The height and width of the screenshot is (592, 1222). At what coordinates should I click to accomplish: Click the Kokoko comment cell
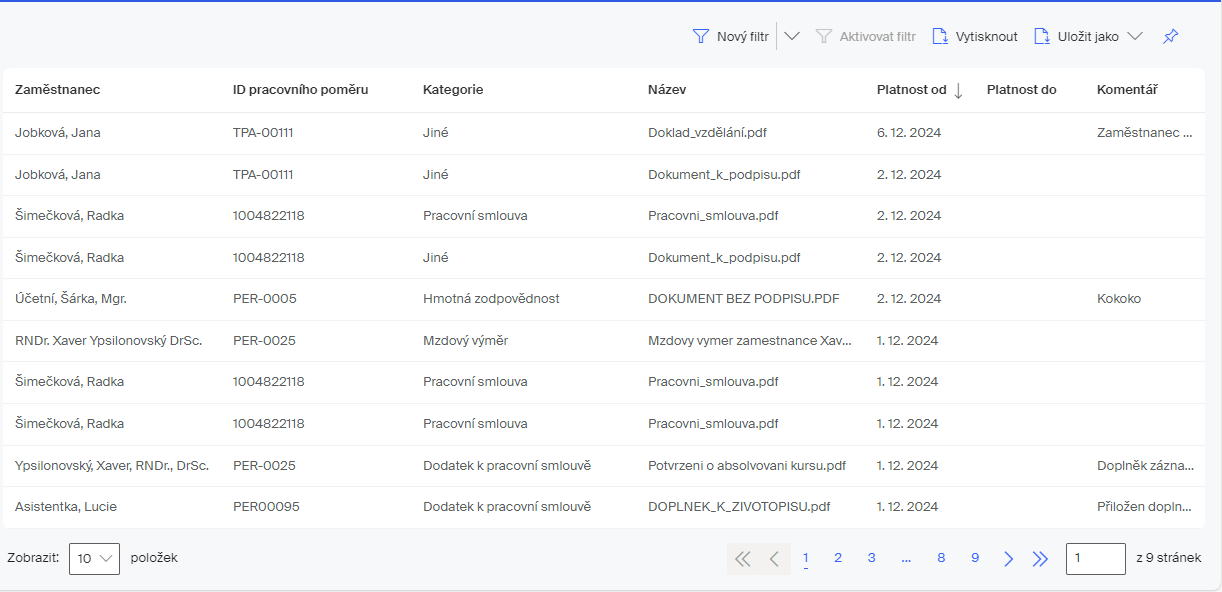[x=1119, y=299]
